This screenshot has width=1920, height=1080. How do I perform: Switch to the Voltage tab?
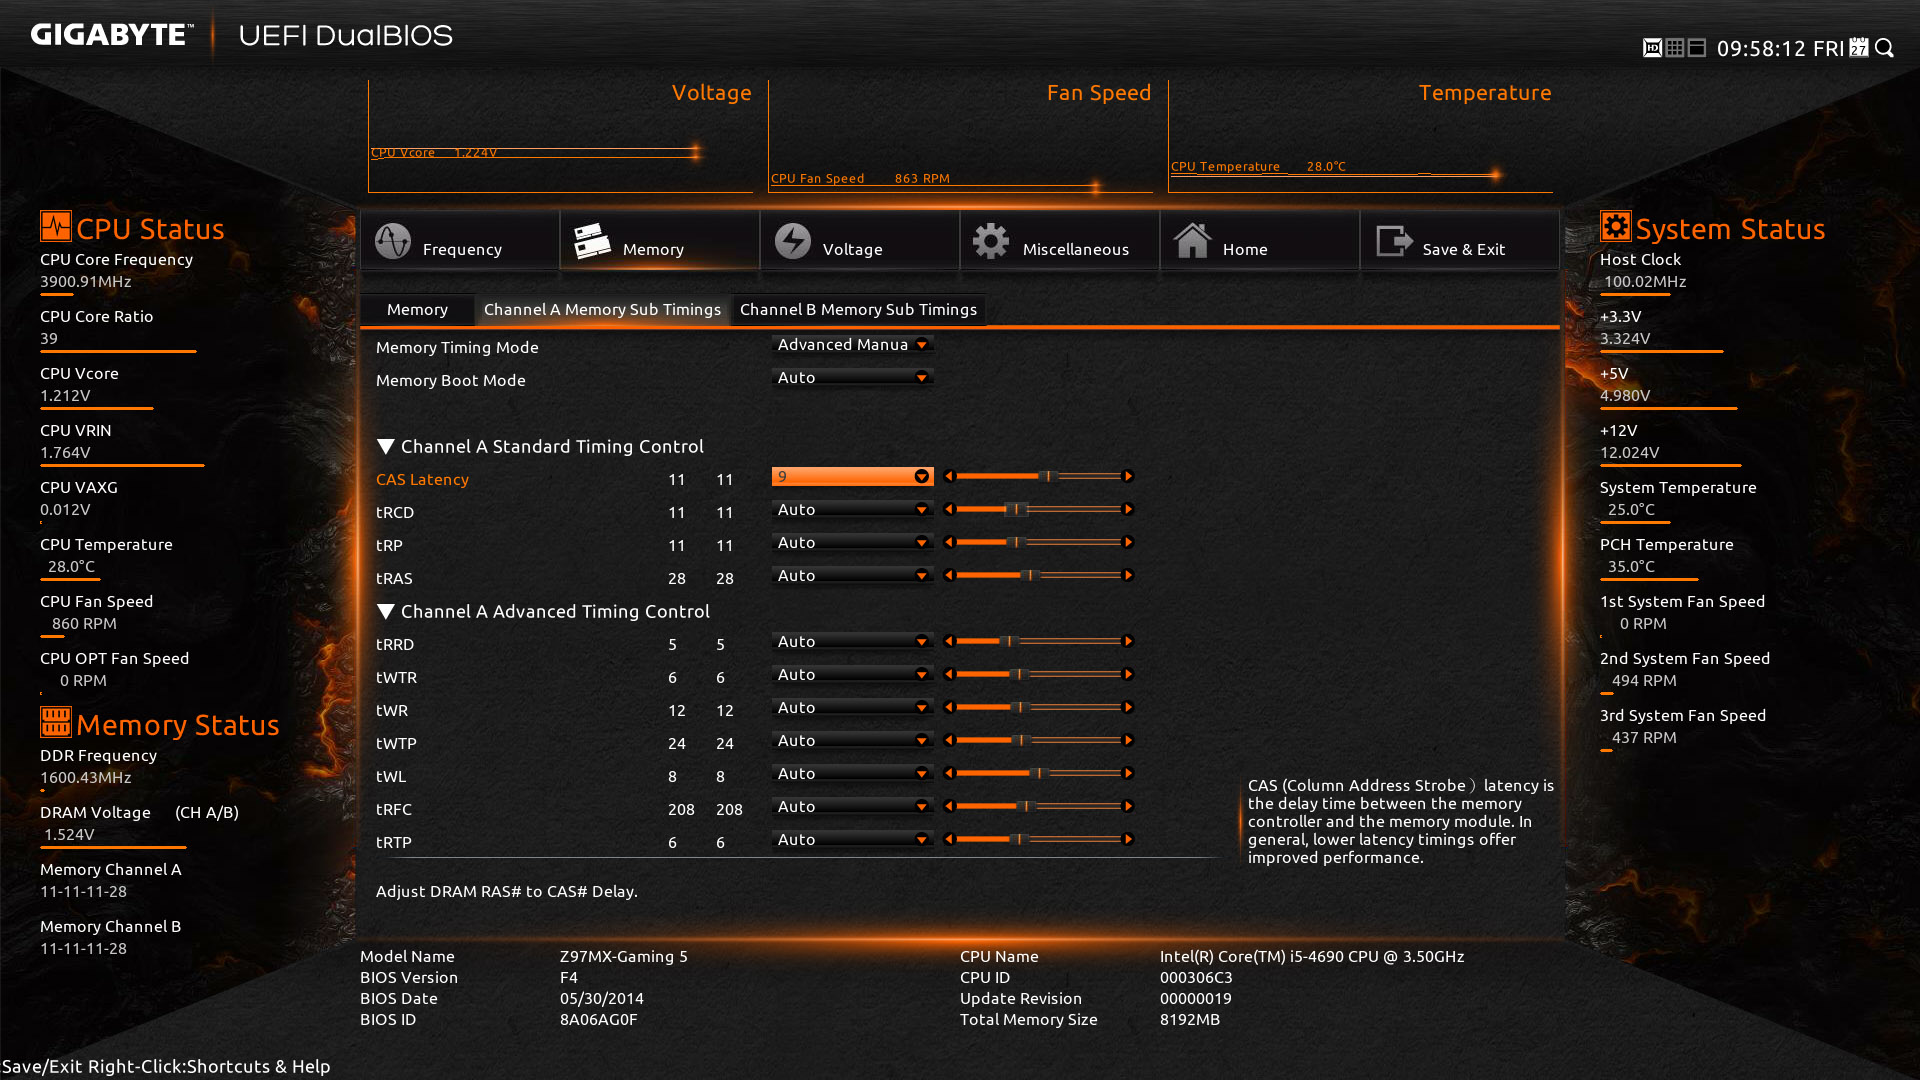pyautogui.click(x=860, y=241)
